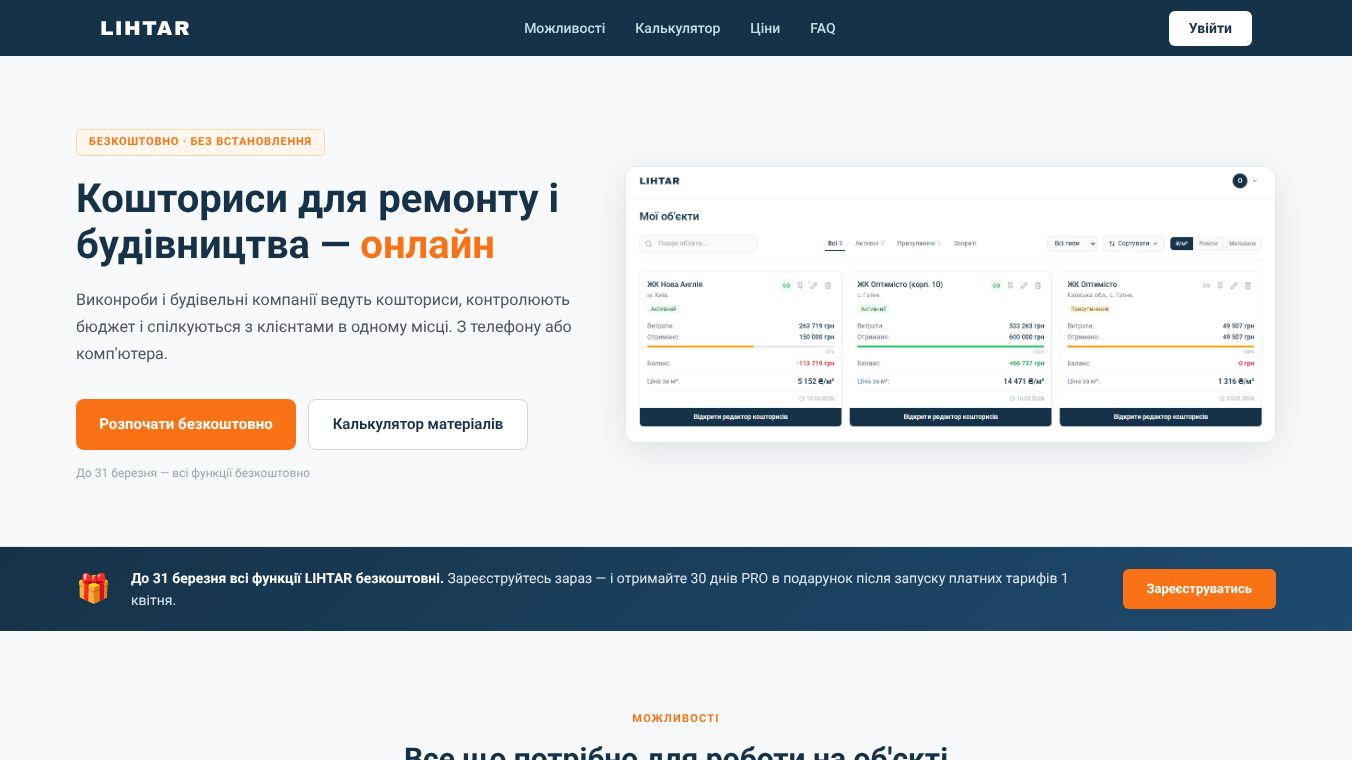Expand the chevron next to the user avatar
The width and height of the screenshot is (1352, 760).
[1255, 181]
